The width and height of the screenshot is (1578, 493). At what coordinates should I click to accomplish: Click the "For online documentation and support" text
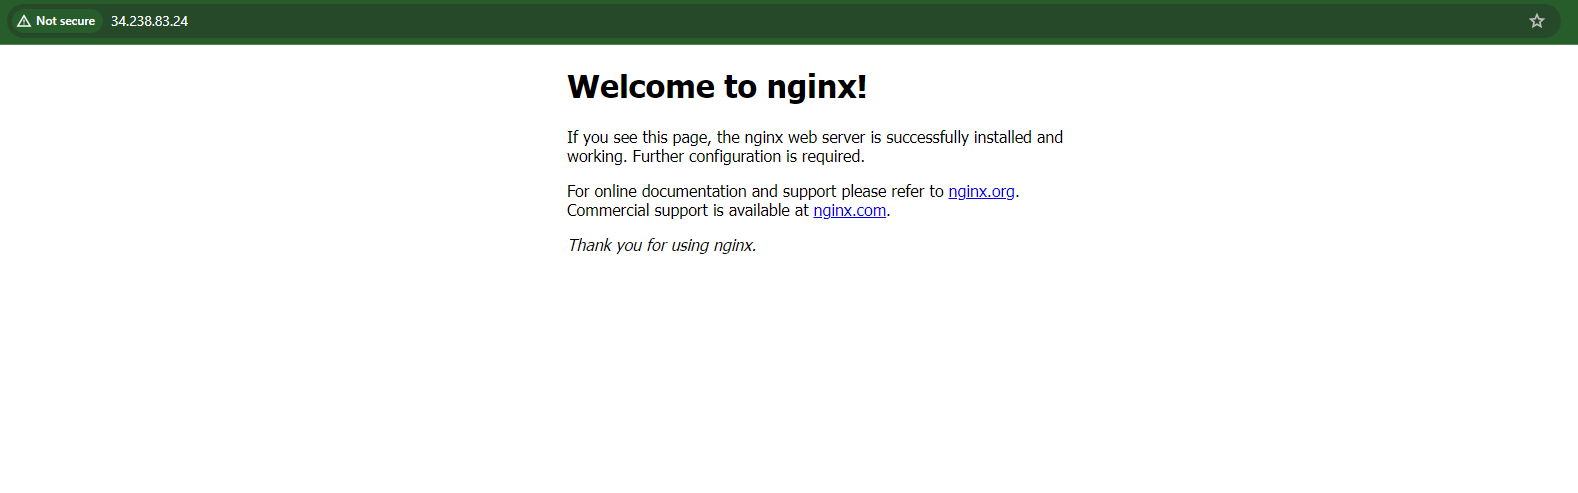[x=701, y=191]
